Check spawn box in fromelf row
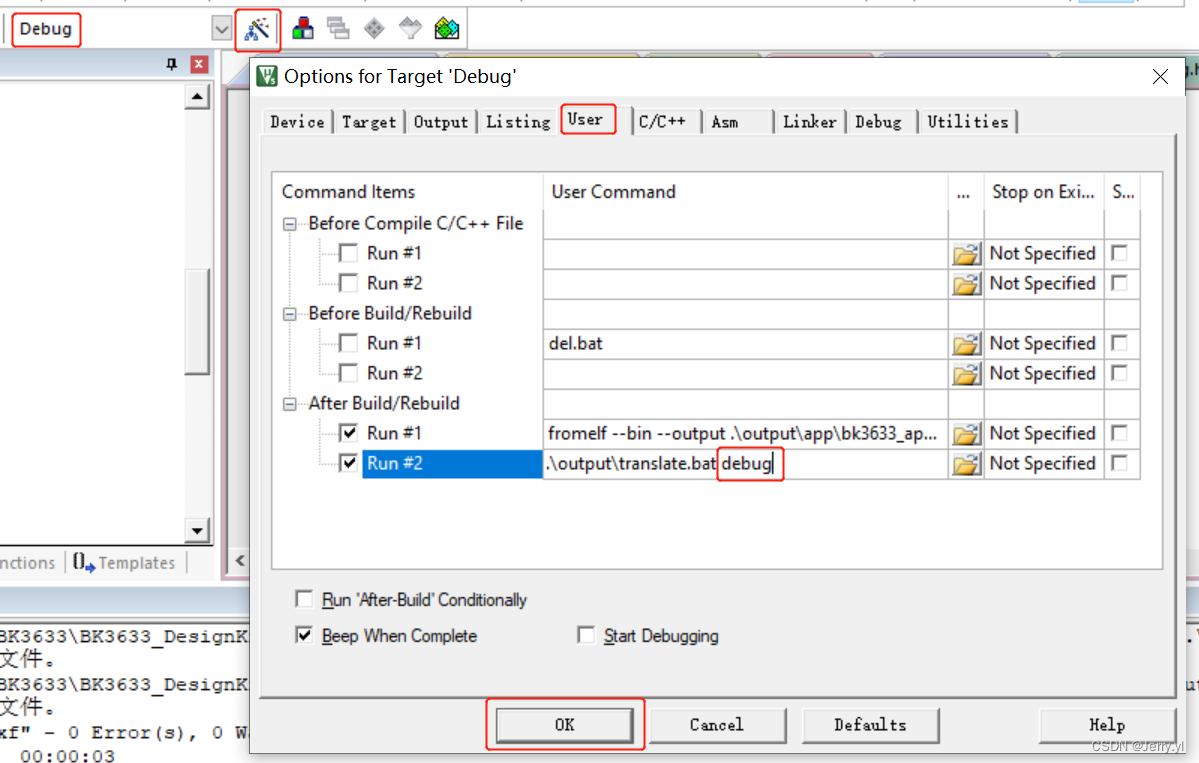This screenshot has width=1199, height=763. pos(1119,433)
